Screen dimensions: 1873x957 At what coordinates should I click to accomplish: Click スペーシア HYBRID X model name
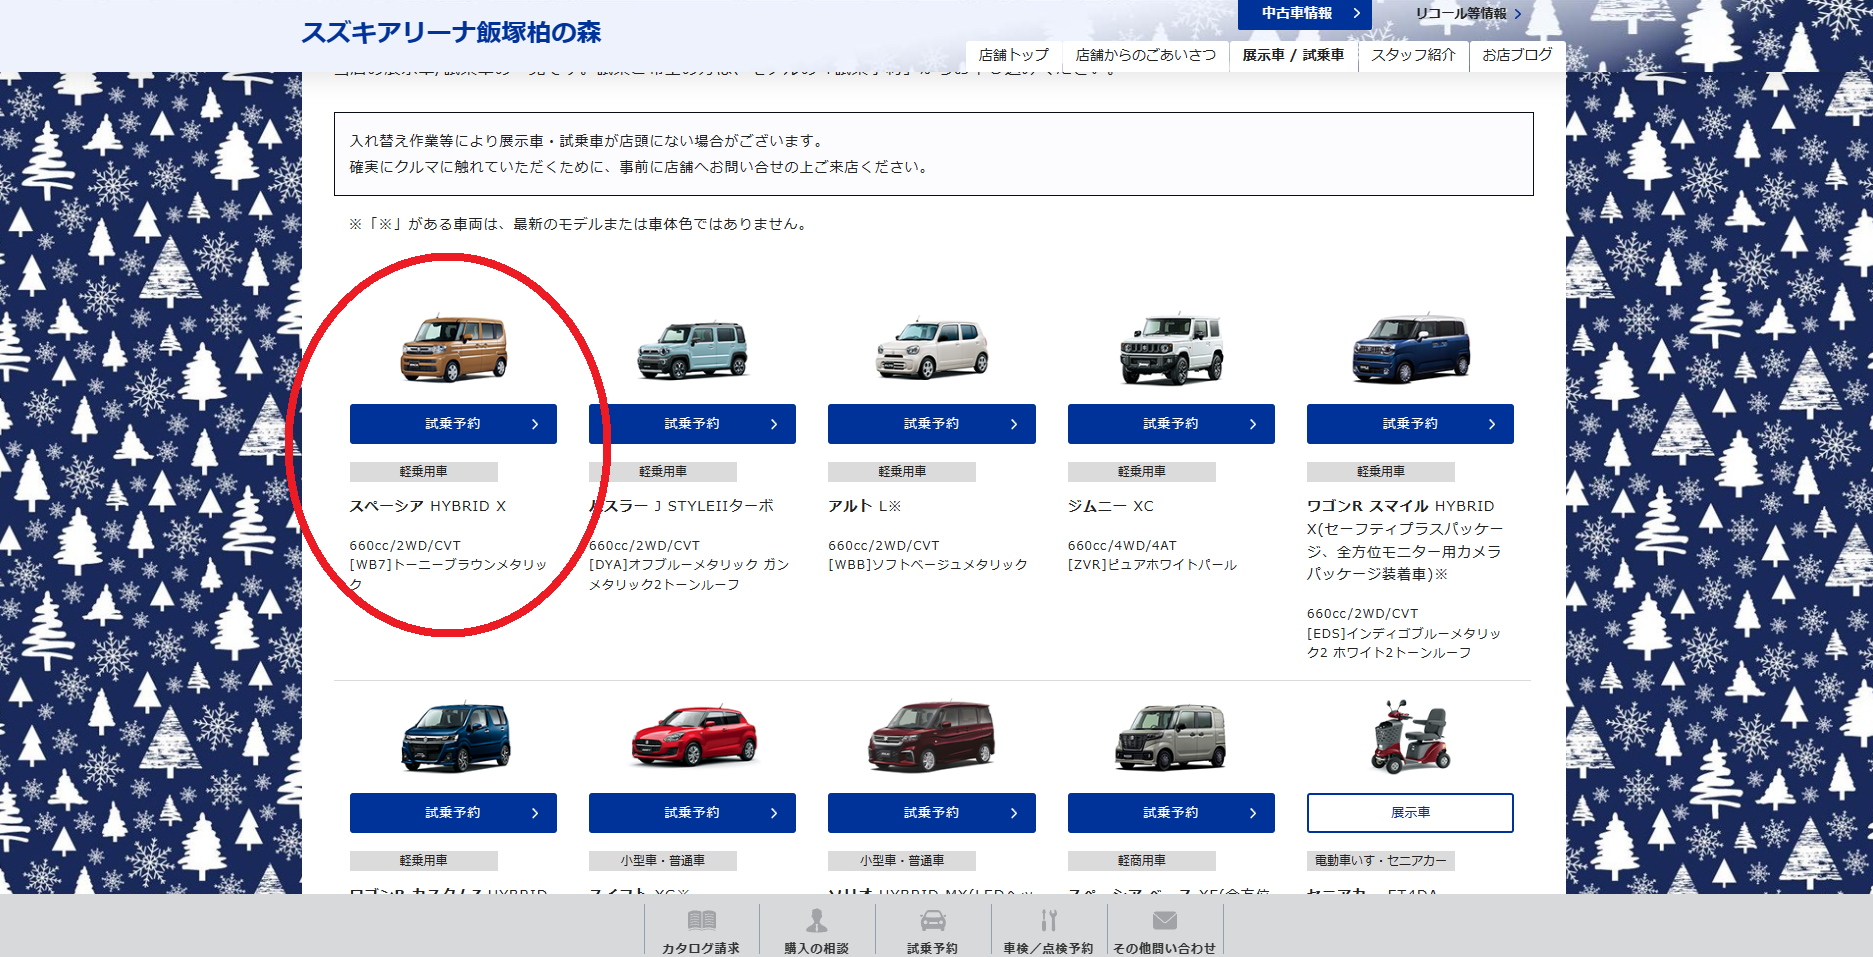click(x=428, y=506)
